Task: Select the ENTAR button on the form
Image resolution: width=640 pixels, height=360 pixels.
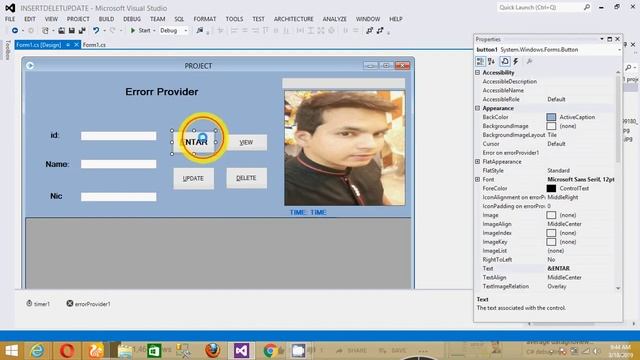Action: coord(194,142)
